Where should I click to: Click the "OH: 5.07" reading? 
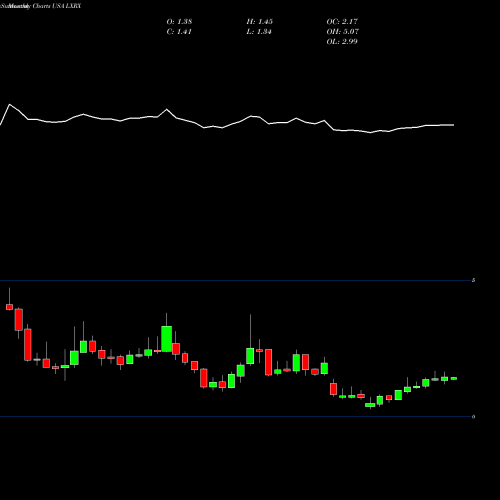click(x=343, y=32)
